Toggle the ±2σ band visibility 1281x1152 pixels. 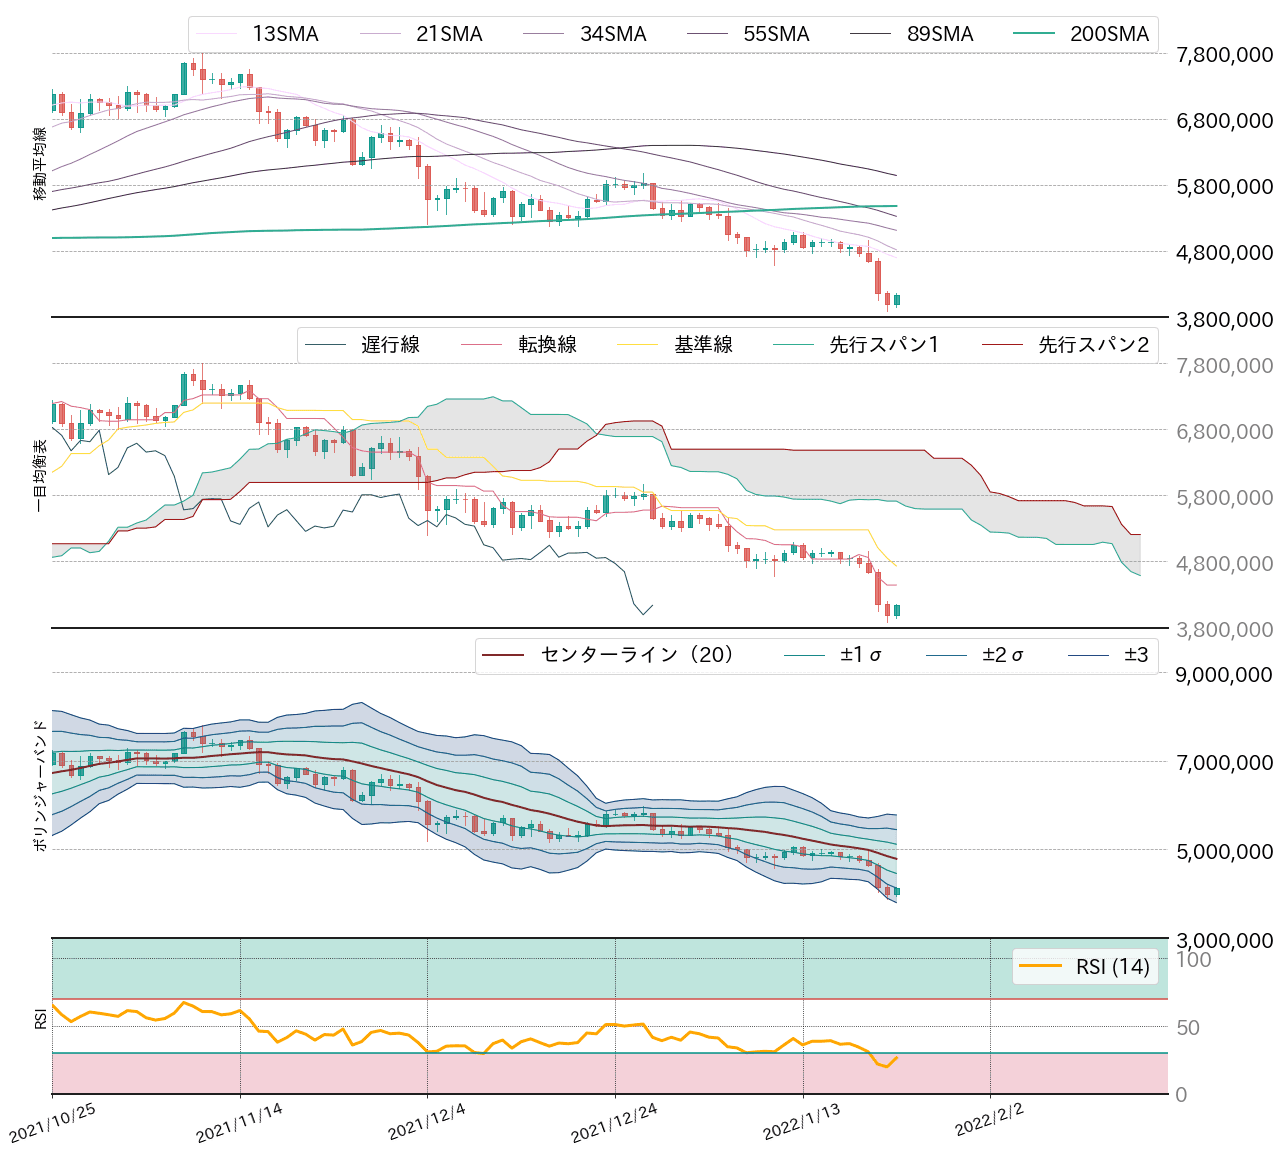946,655
